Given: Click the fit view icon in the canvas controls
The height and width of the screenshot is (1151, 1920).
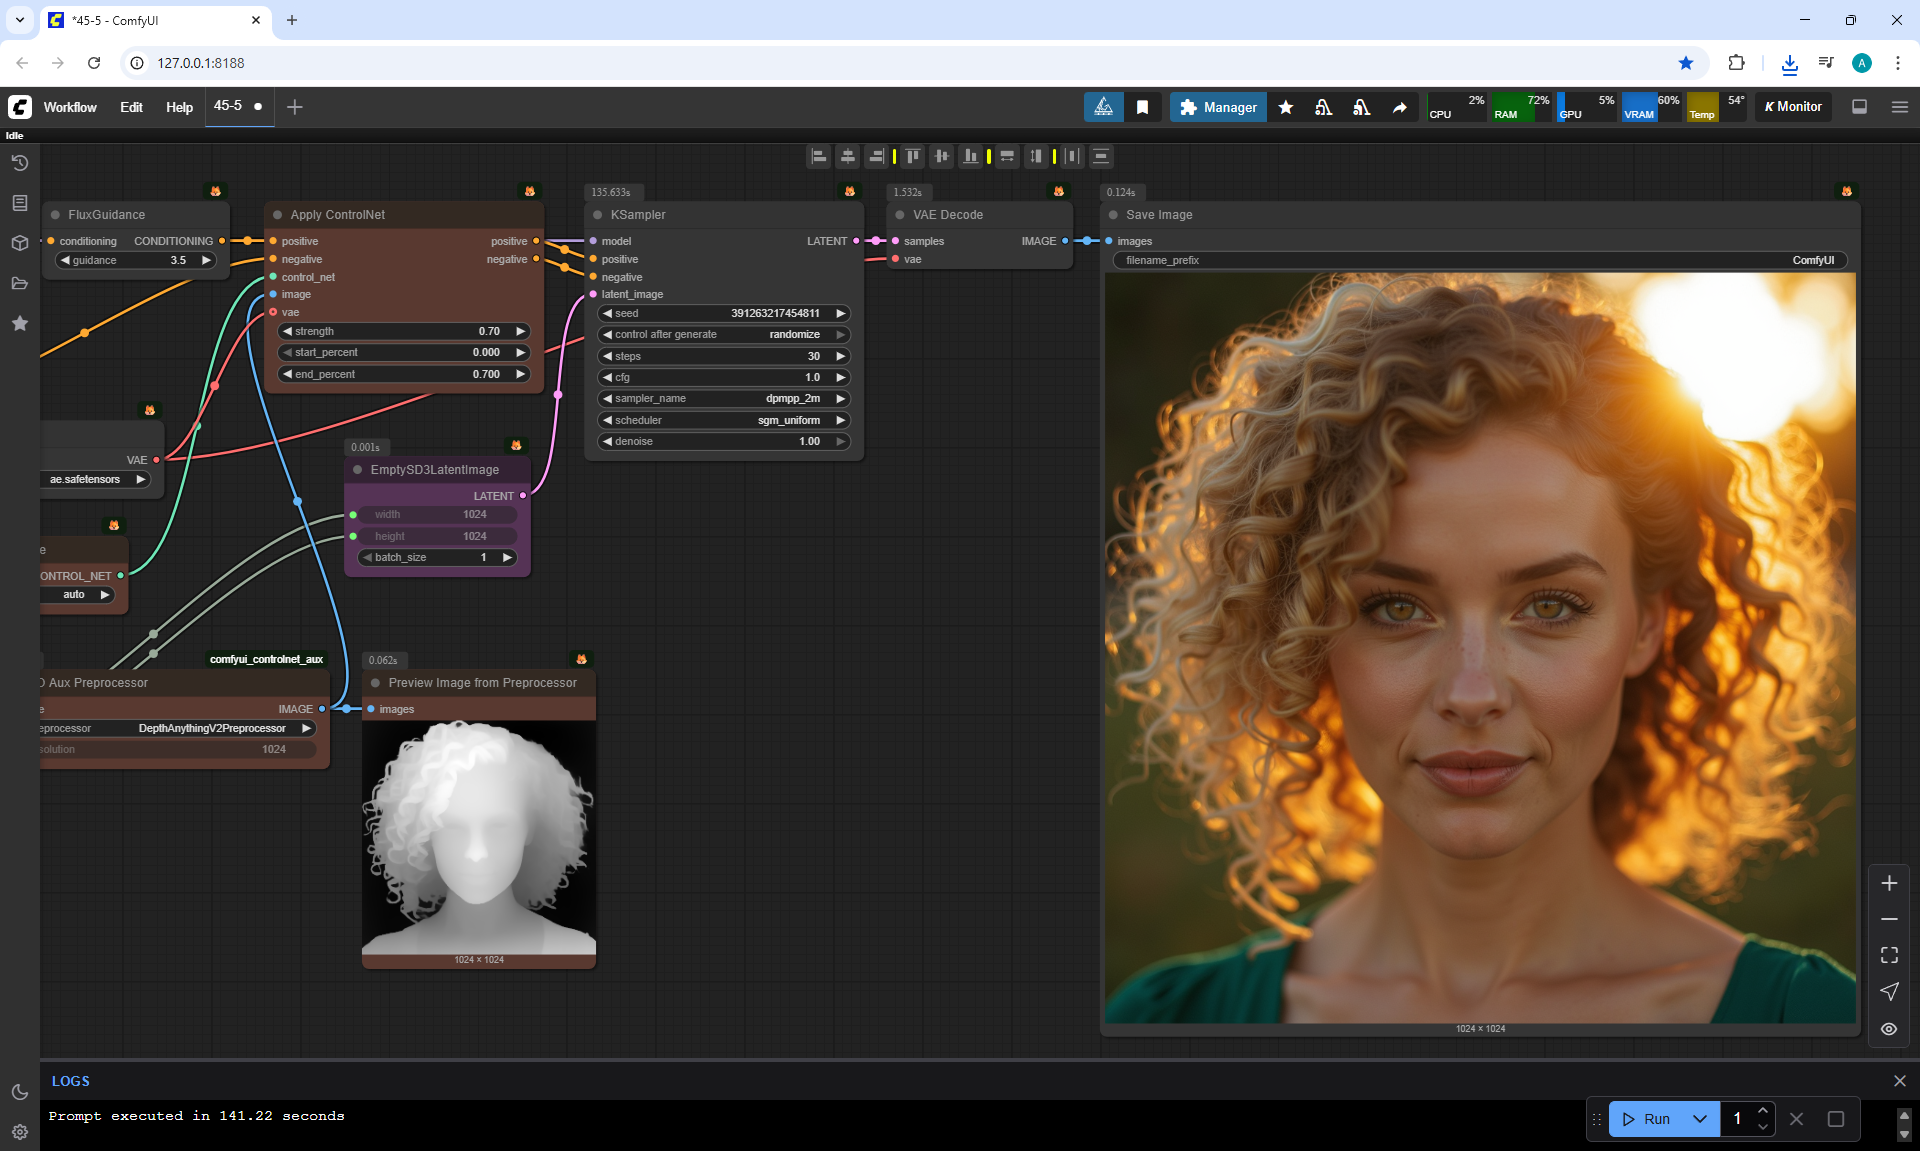Looking at the screenshot, I should click(x=1889, y=955).
